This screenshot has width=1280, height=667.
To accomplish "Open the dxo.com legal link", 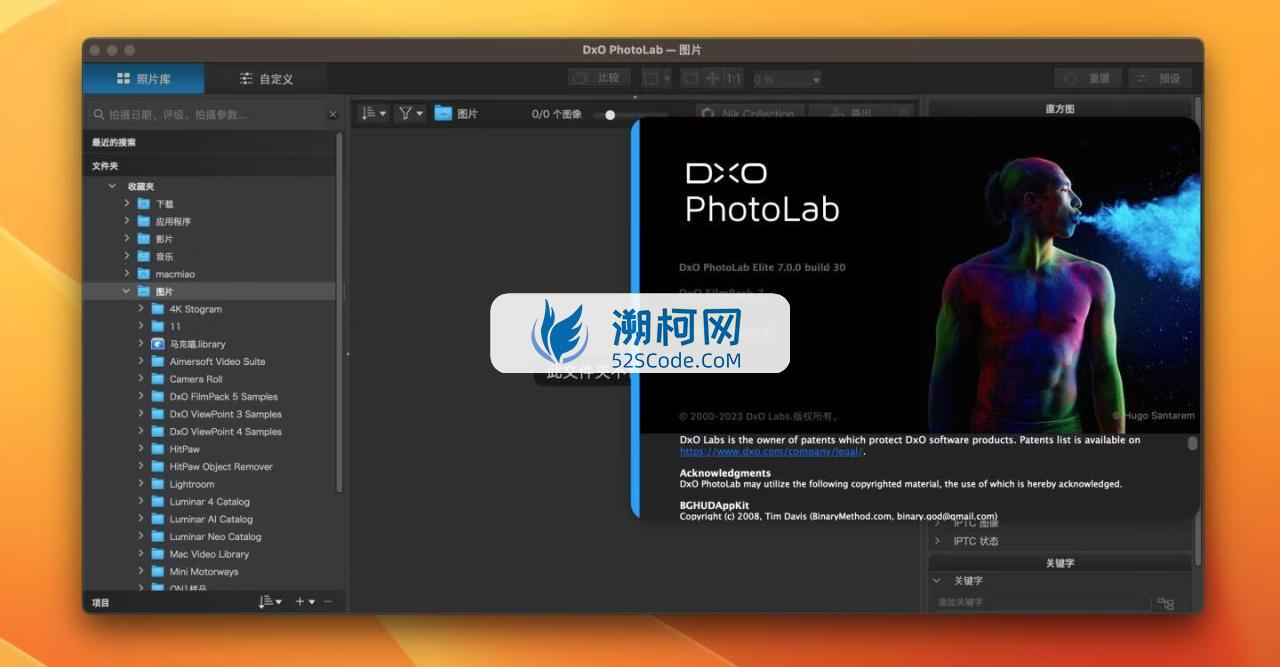I will click(x=770, y=451).
